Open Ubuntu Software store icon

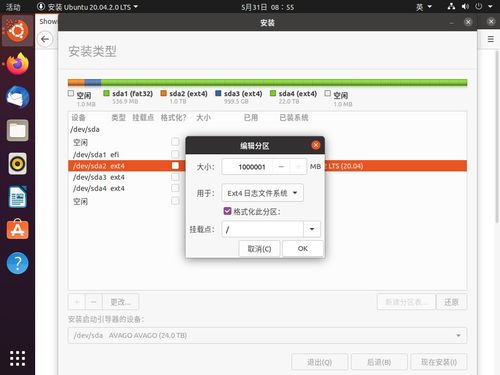(17, 230)
